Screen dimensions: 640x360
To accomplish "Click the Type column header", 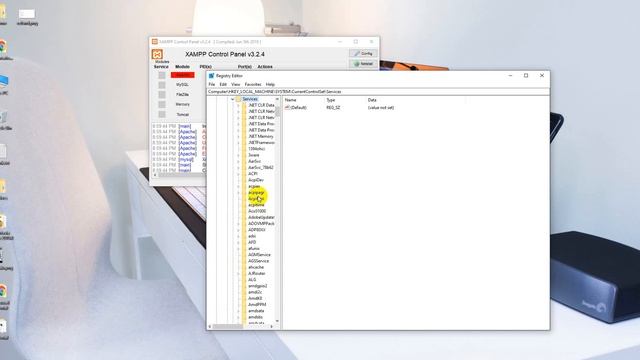I will pos(331,100).
